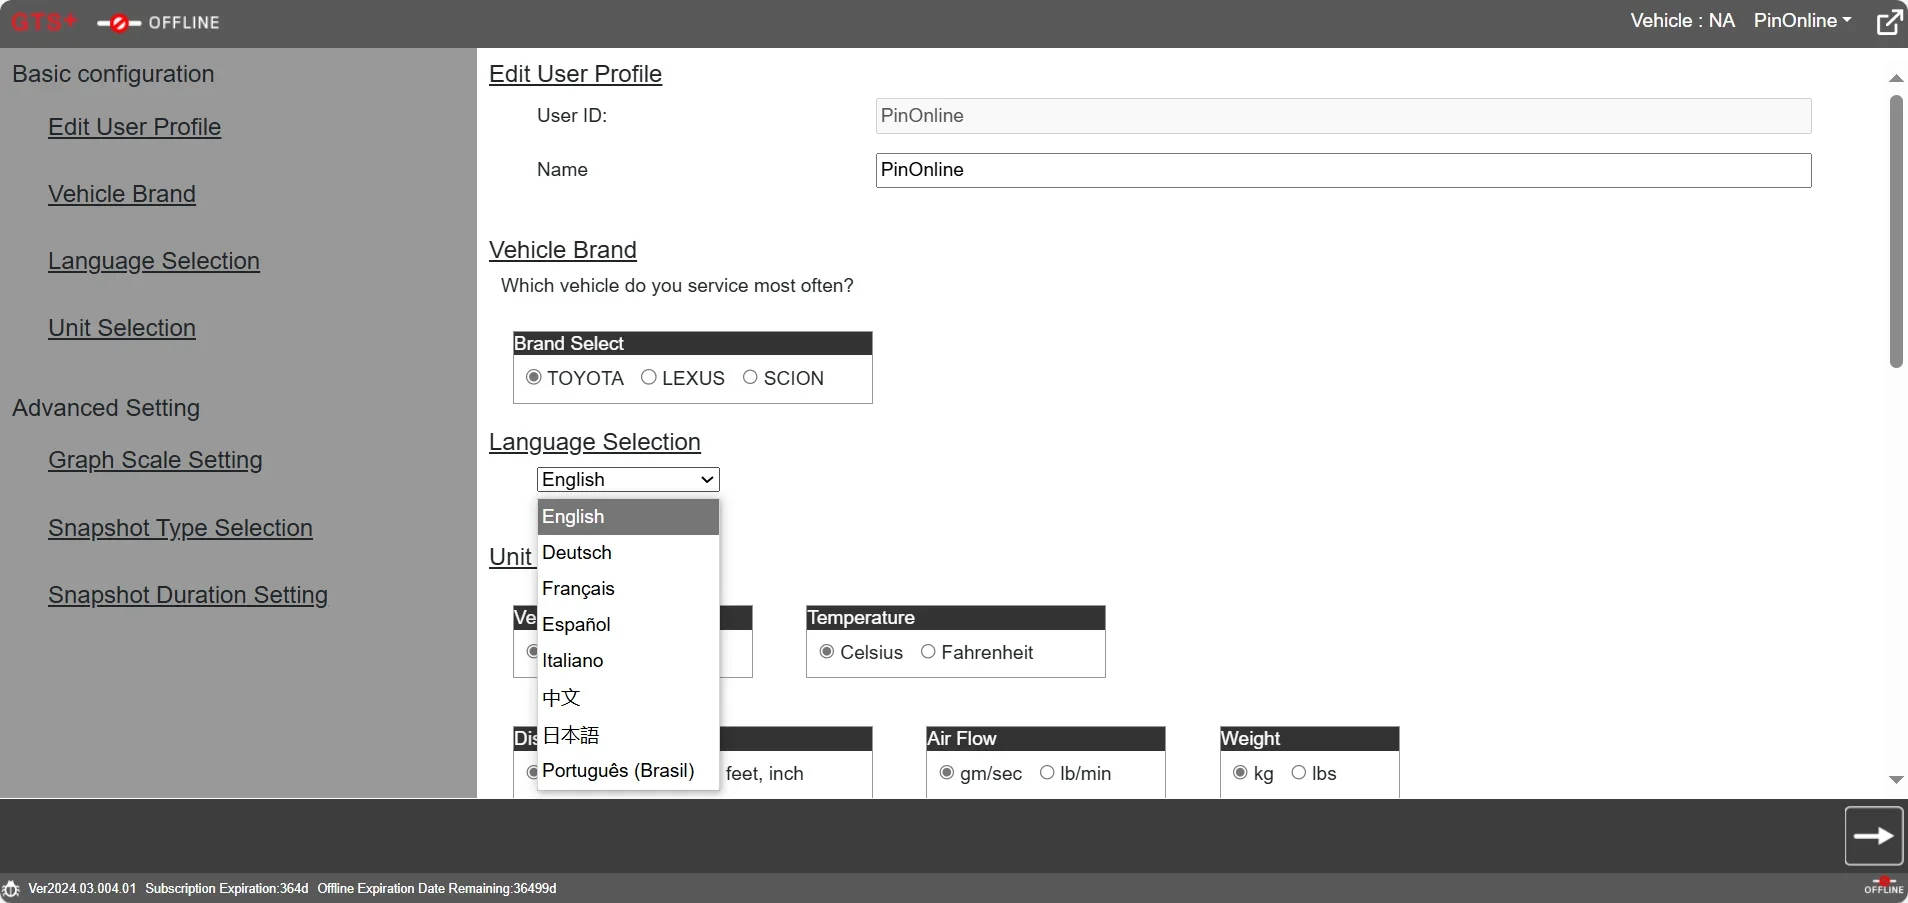Pick Español in the language list
This screenshot has width=1908, height=903.
[628, 625]
